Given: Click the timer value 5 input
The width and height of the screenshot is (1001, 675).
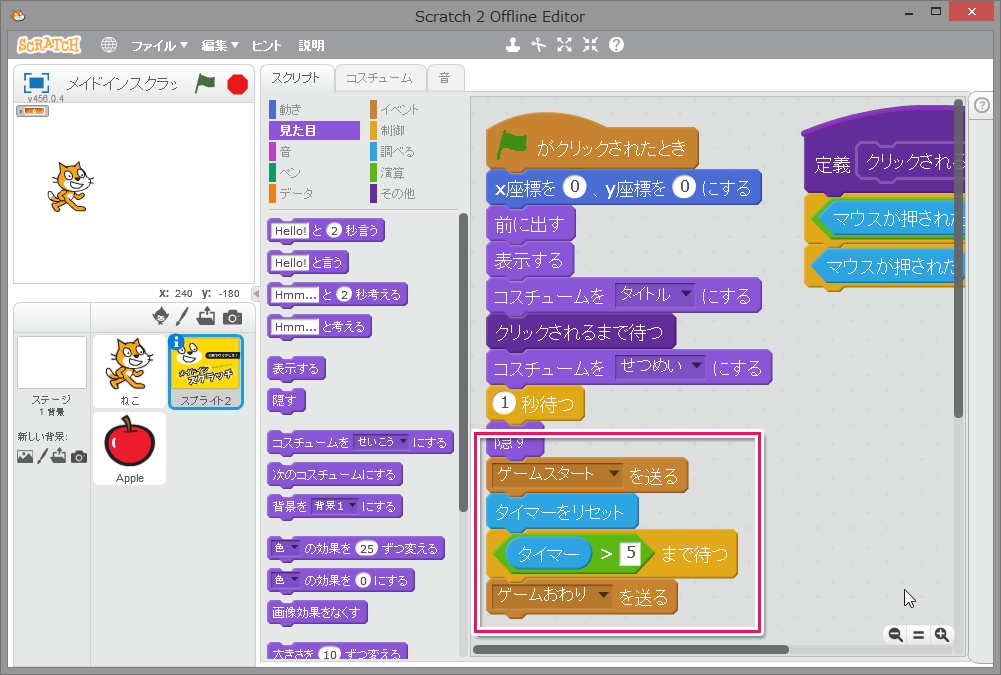Looking at the screenshot, I should 630,552.
